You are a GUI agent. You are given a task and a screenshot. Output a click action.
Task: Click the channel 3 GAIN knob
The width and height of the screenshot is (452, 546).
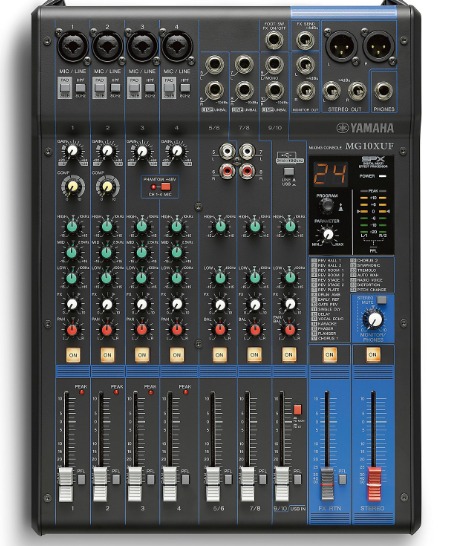point(142,150)
